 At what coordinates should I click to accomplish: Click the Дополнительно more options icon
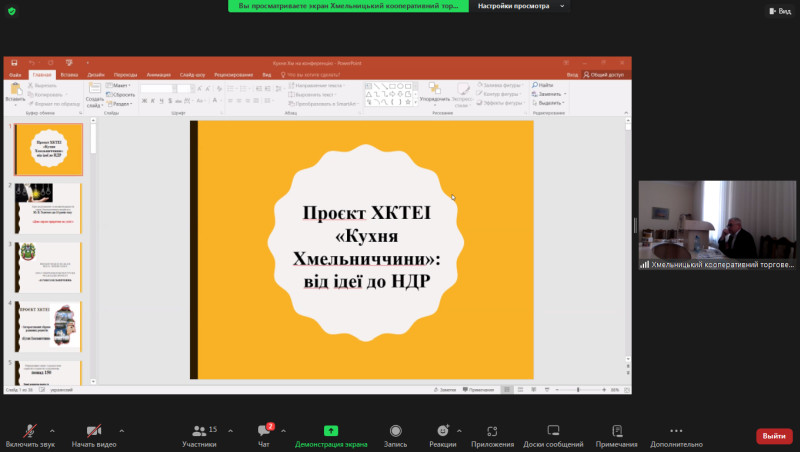677,431
